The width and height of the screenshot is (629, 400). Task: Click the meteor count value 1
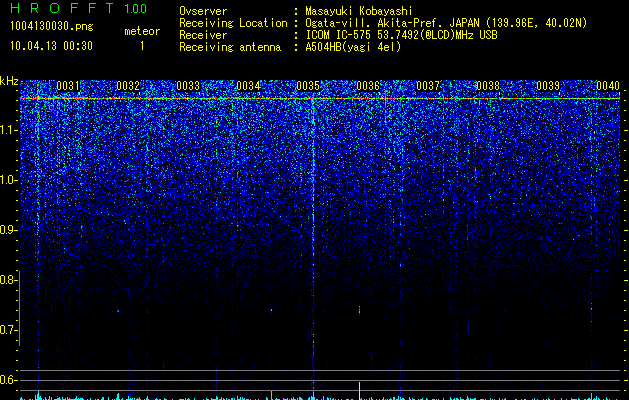(142, 46)
